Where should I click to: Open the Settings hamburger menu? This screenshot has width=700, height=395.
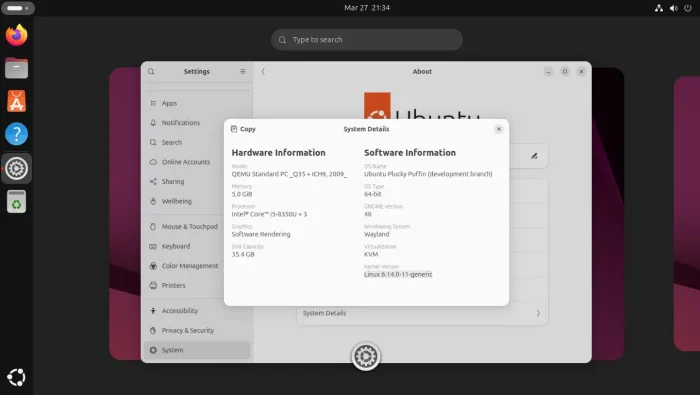click(243, 71)
